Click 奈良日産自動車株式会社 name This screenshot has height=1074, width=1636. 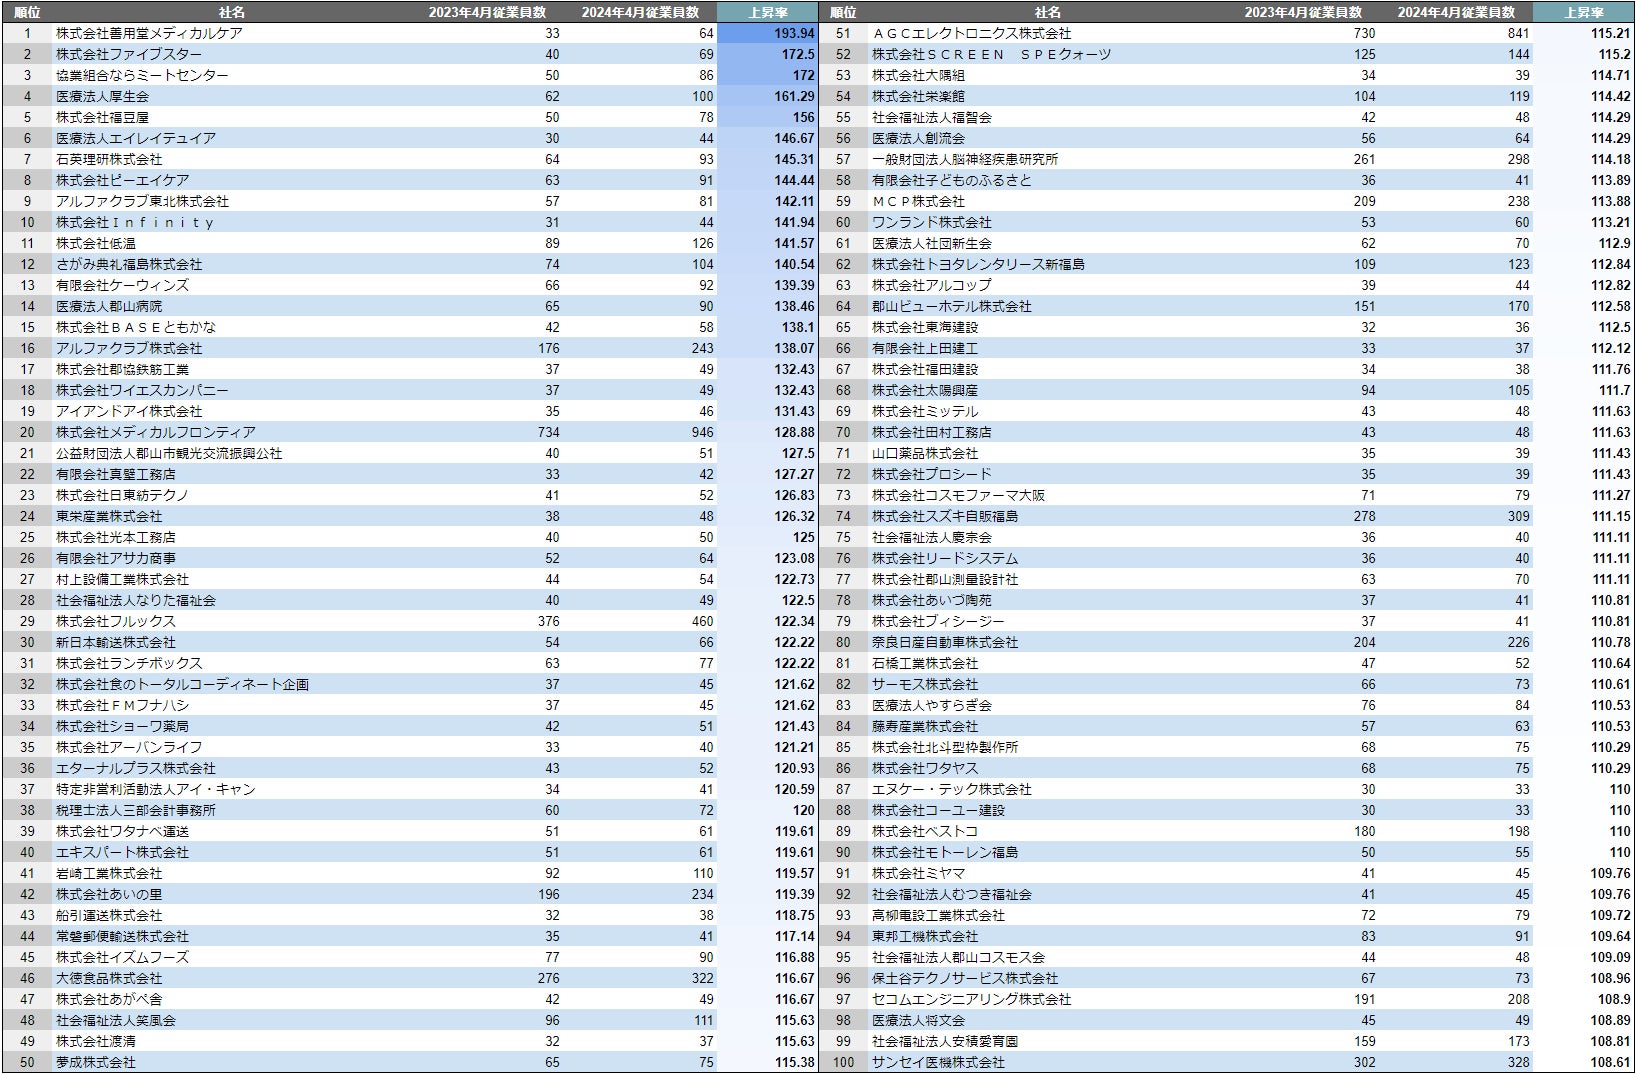[945, 642]
